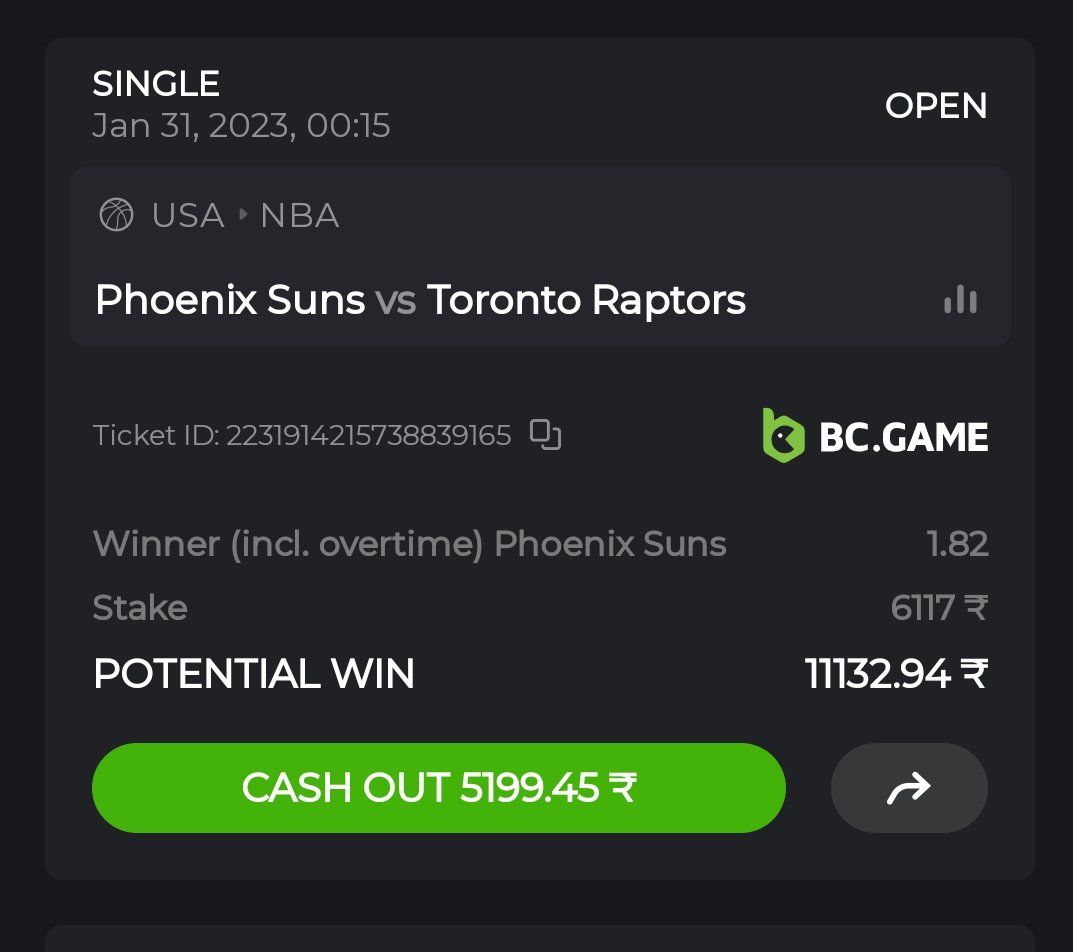Click the Winner (incl. overtime) market line
The height and width of the screenshot is (952, 1073).
[x=409, y=544]
